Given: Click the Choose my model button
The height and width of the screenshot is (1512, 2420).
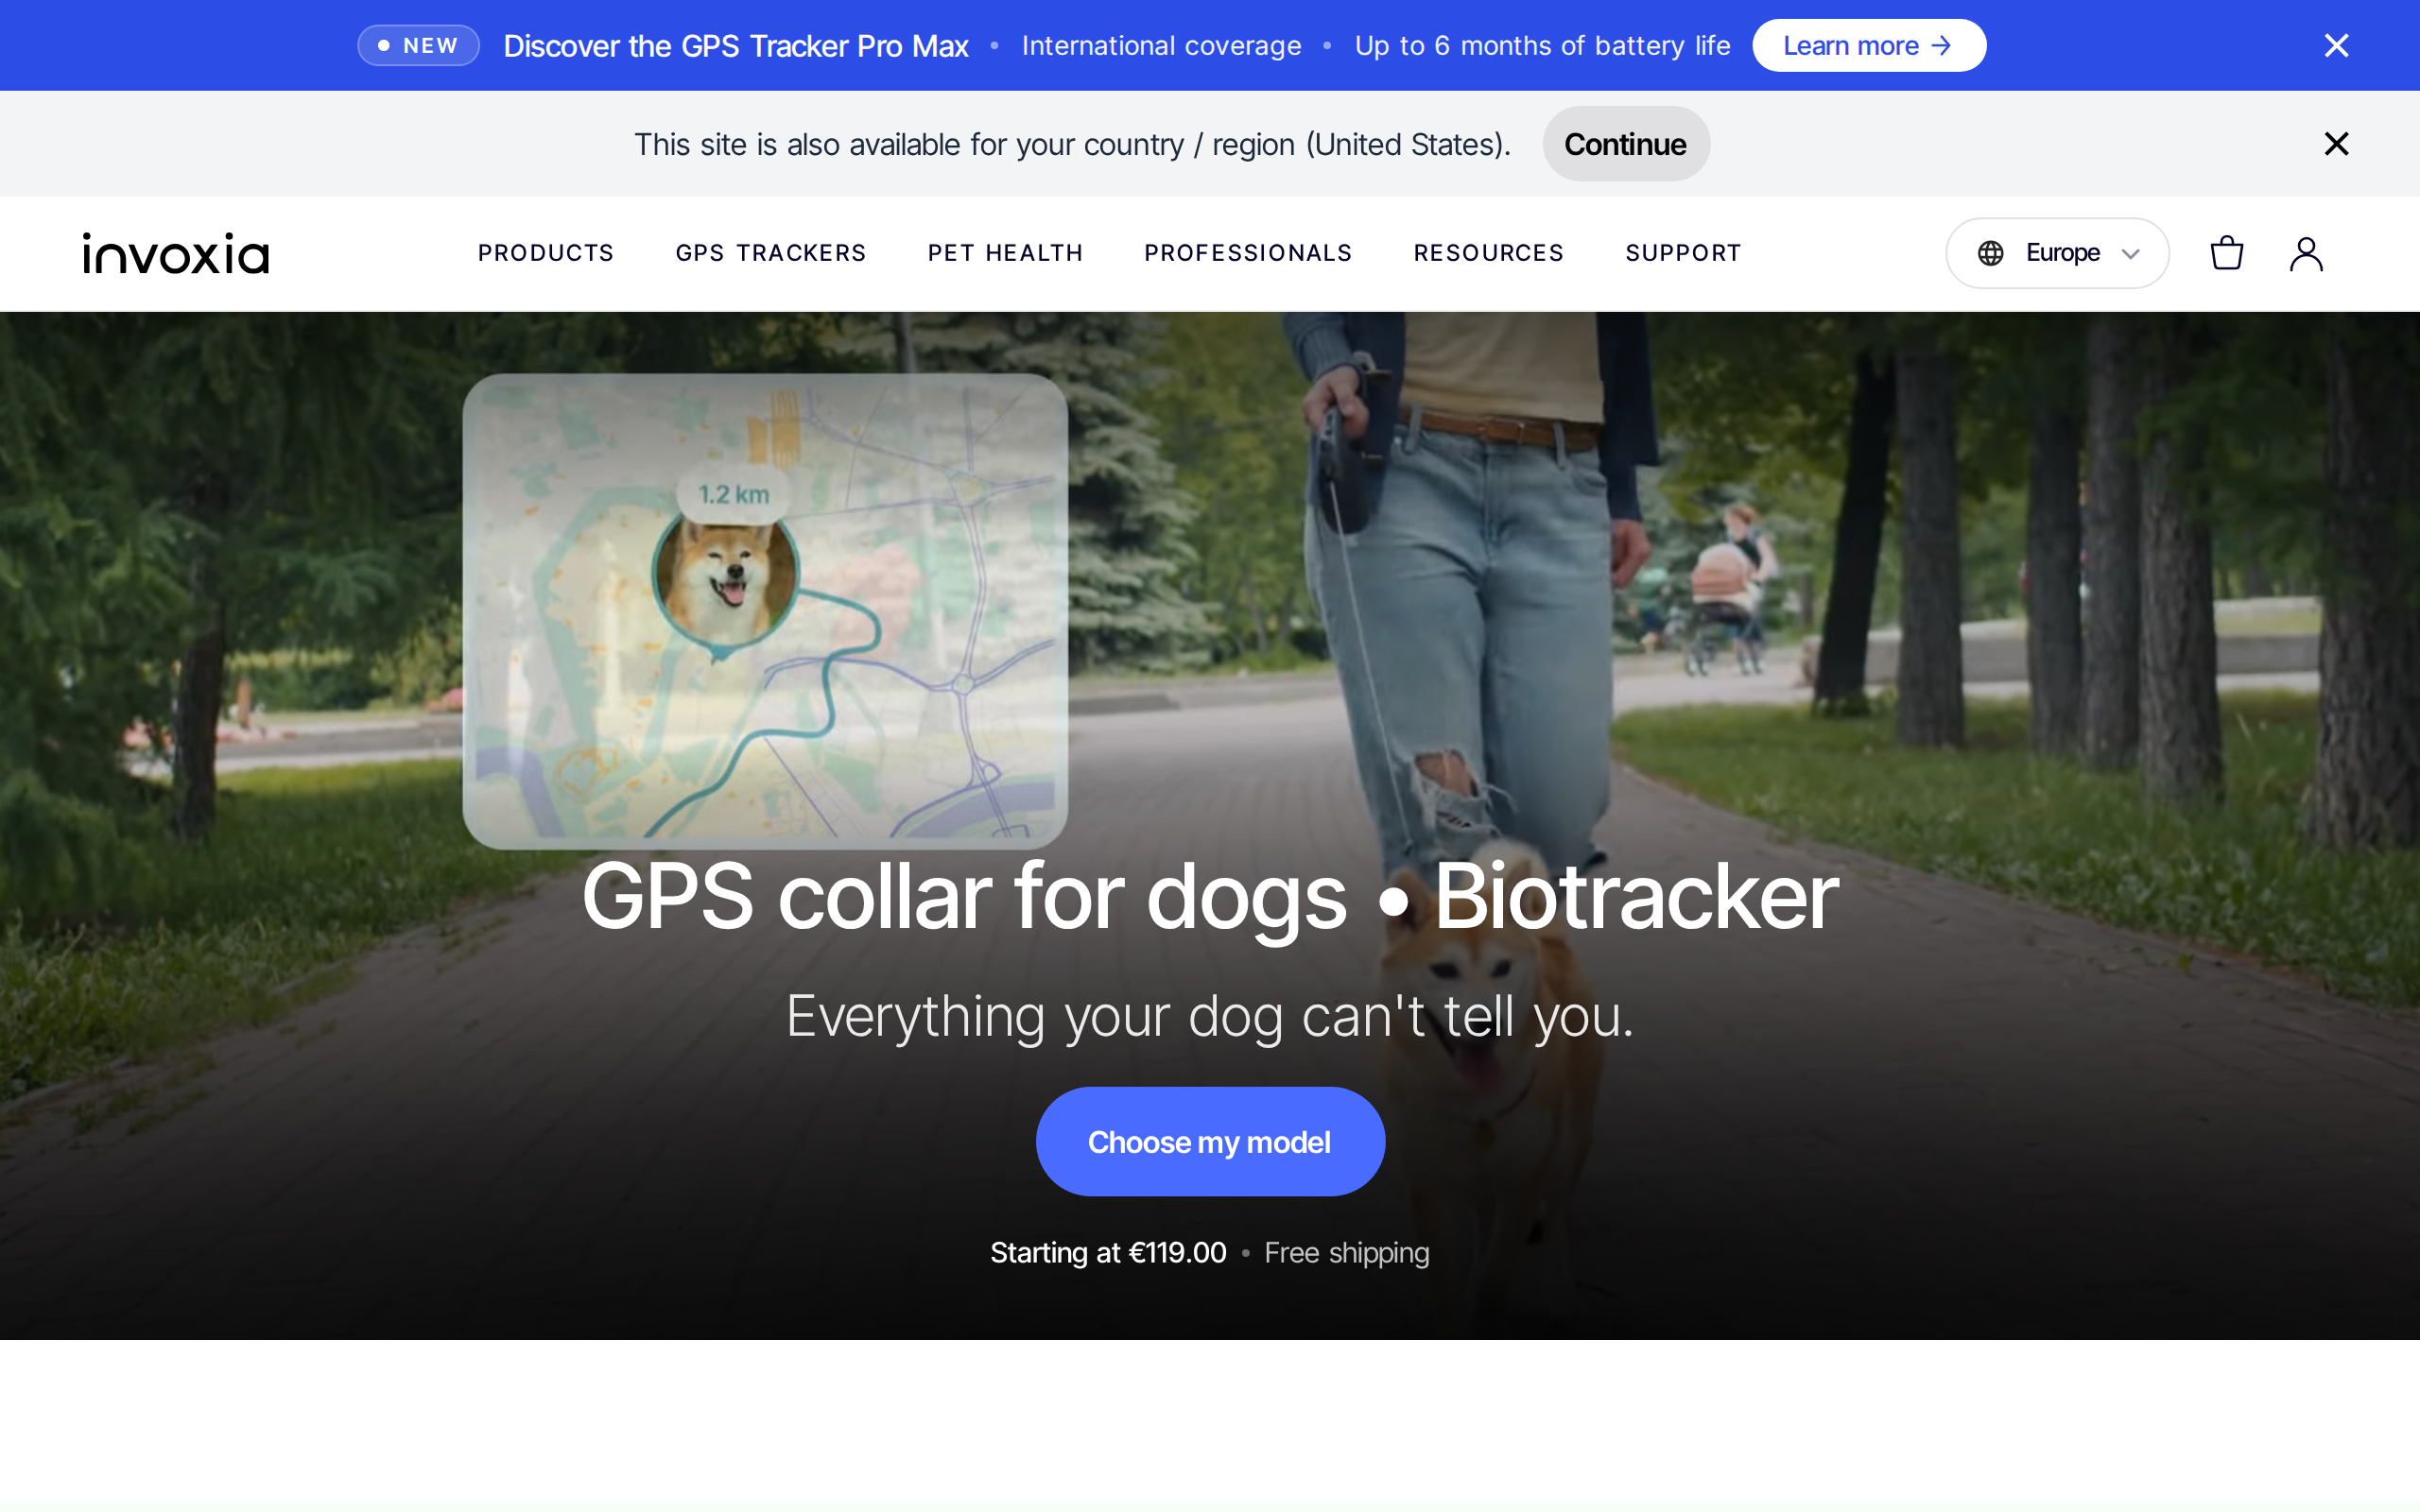Looking at the screenshot, I should click(1210, 1141).
